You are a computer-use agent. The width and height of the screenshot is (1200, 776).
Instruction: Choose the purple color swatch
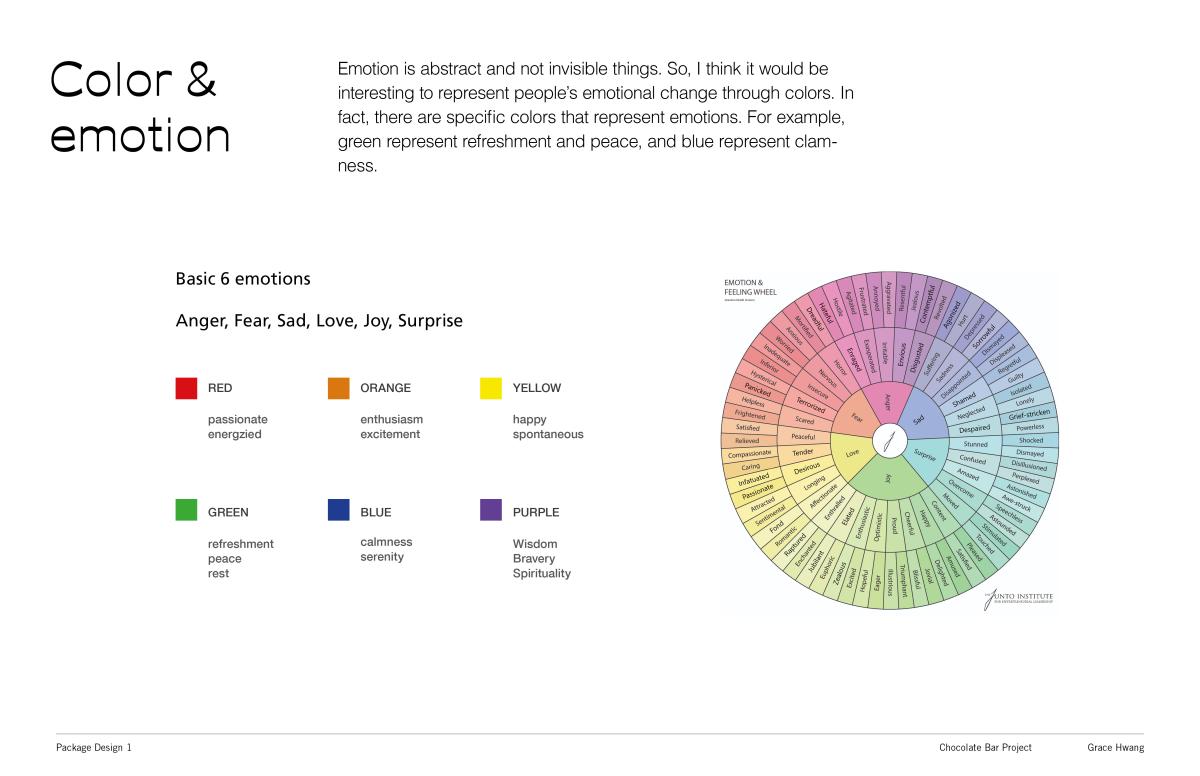[x=491, y=511]
